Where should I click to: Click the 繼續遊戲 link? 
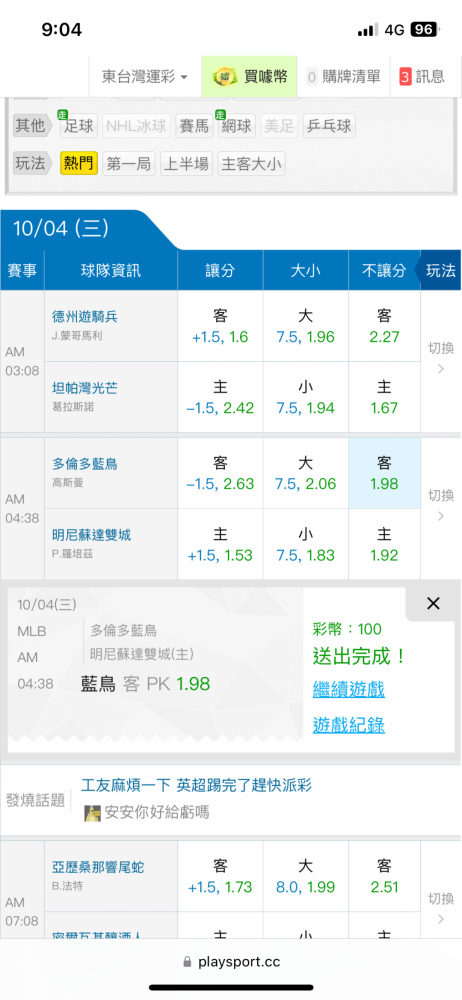point(348,689)
